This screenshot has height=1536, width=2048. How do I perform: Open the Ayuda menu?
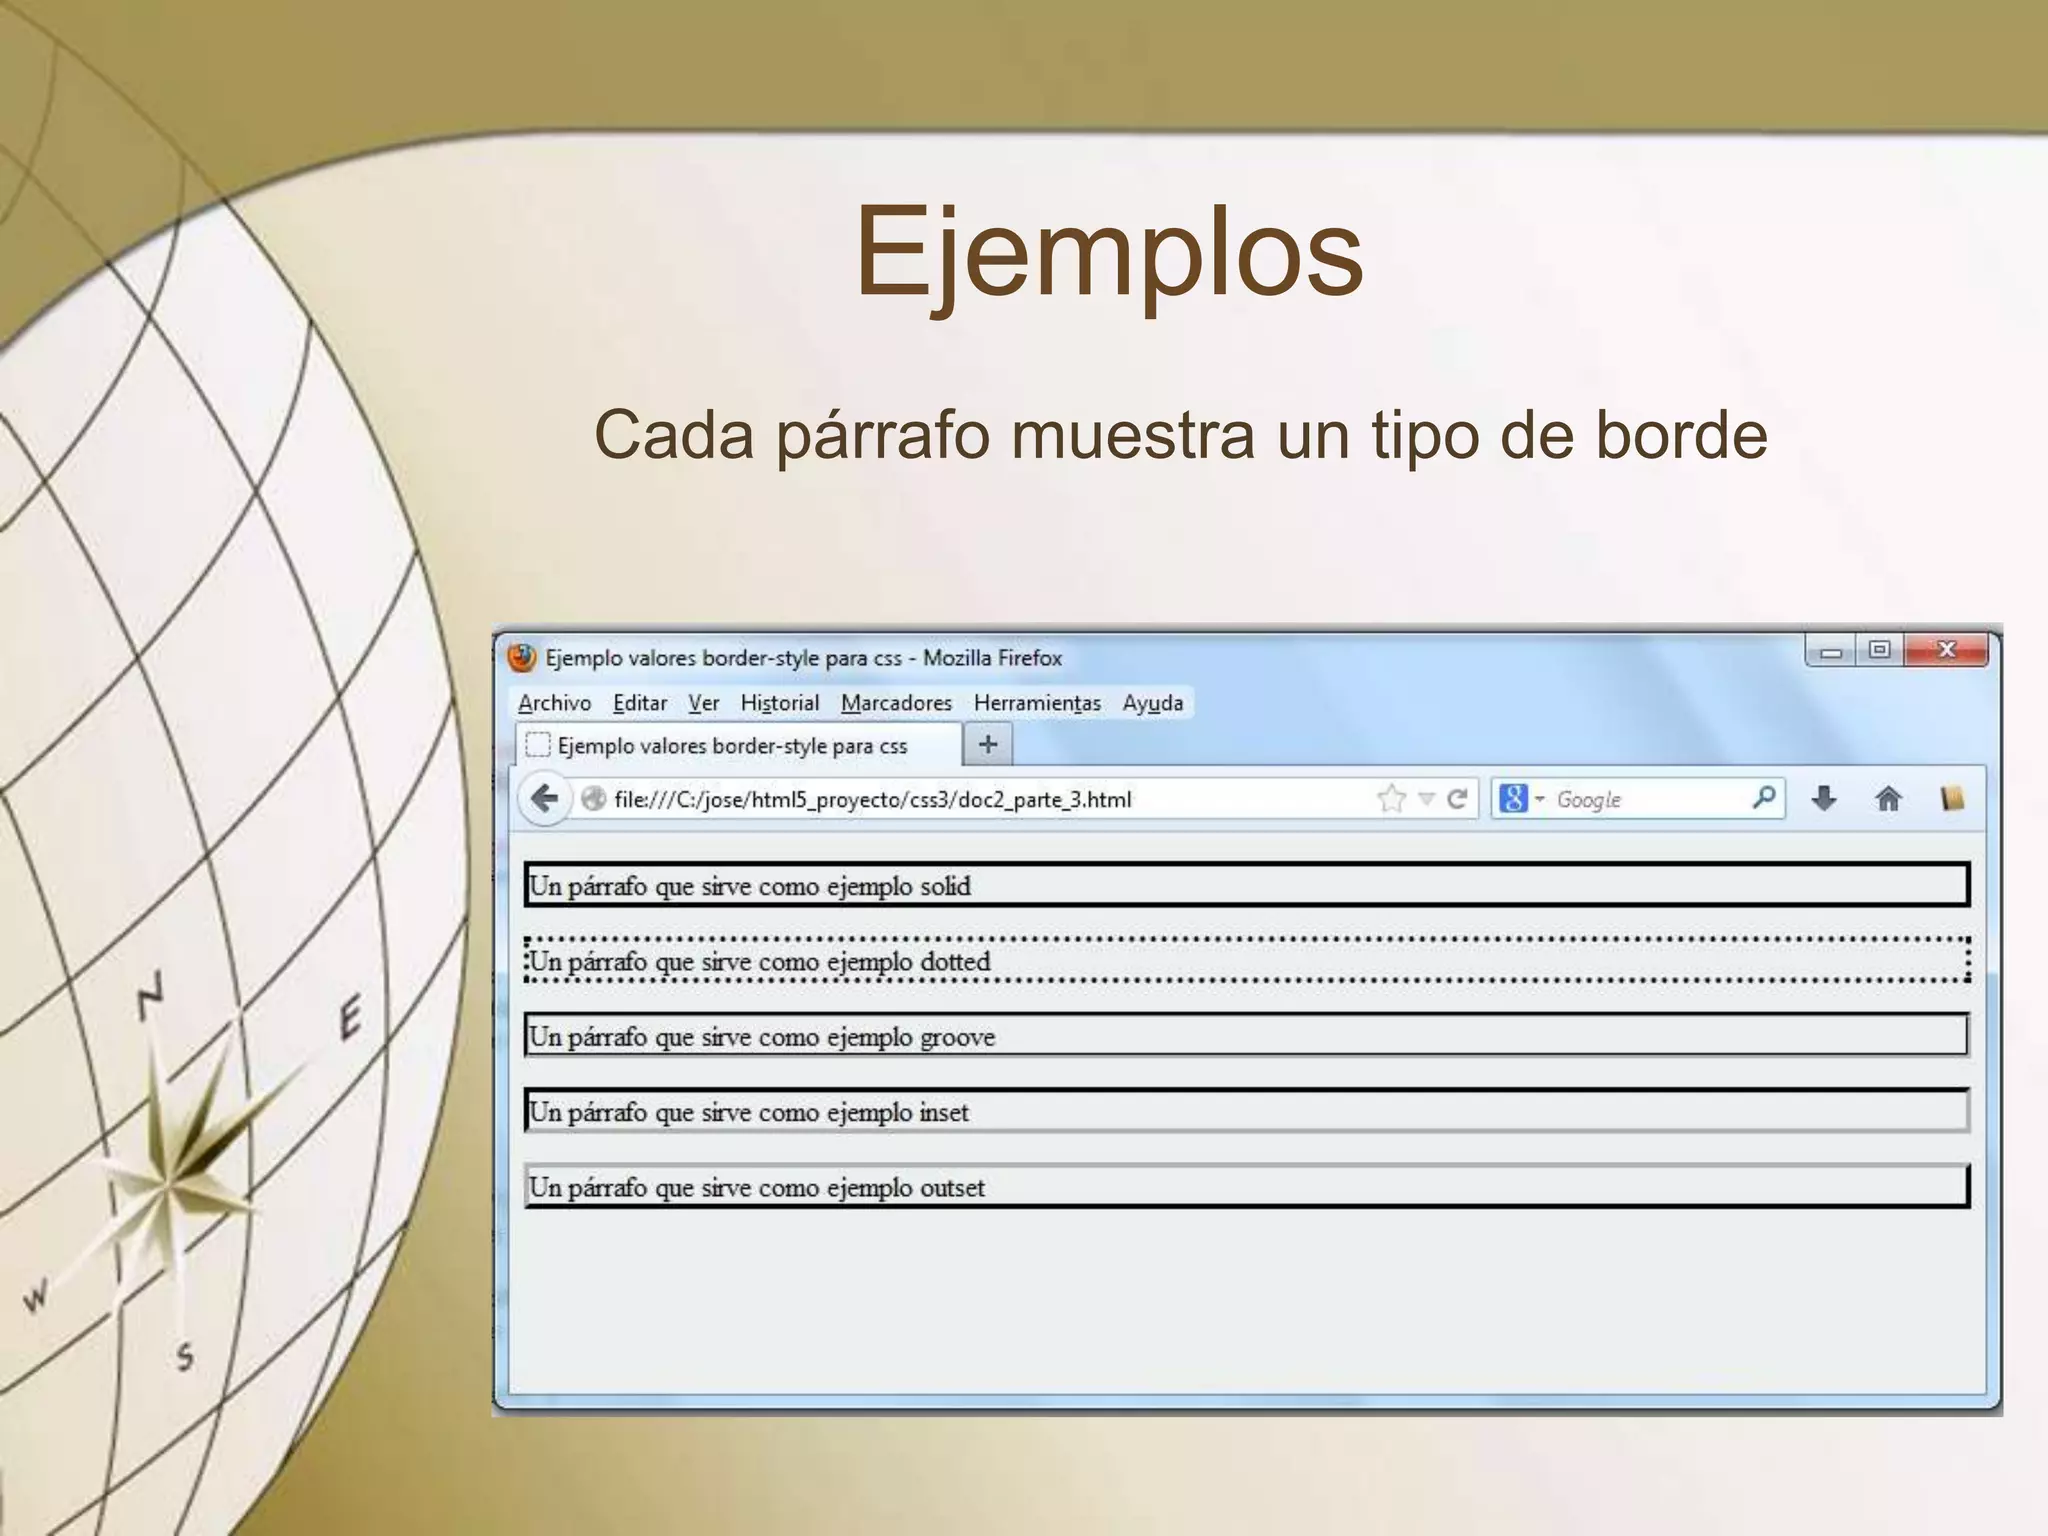pos(1153,703)
